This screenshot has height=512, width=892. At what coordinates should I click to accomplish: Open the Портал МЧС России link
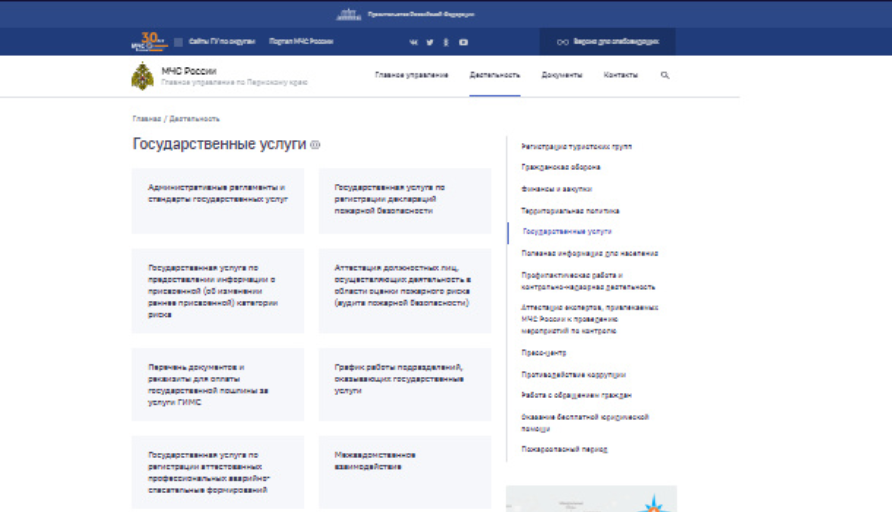[301, 42]
